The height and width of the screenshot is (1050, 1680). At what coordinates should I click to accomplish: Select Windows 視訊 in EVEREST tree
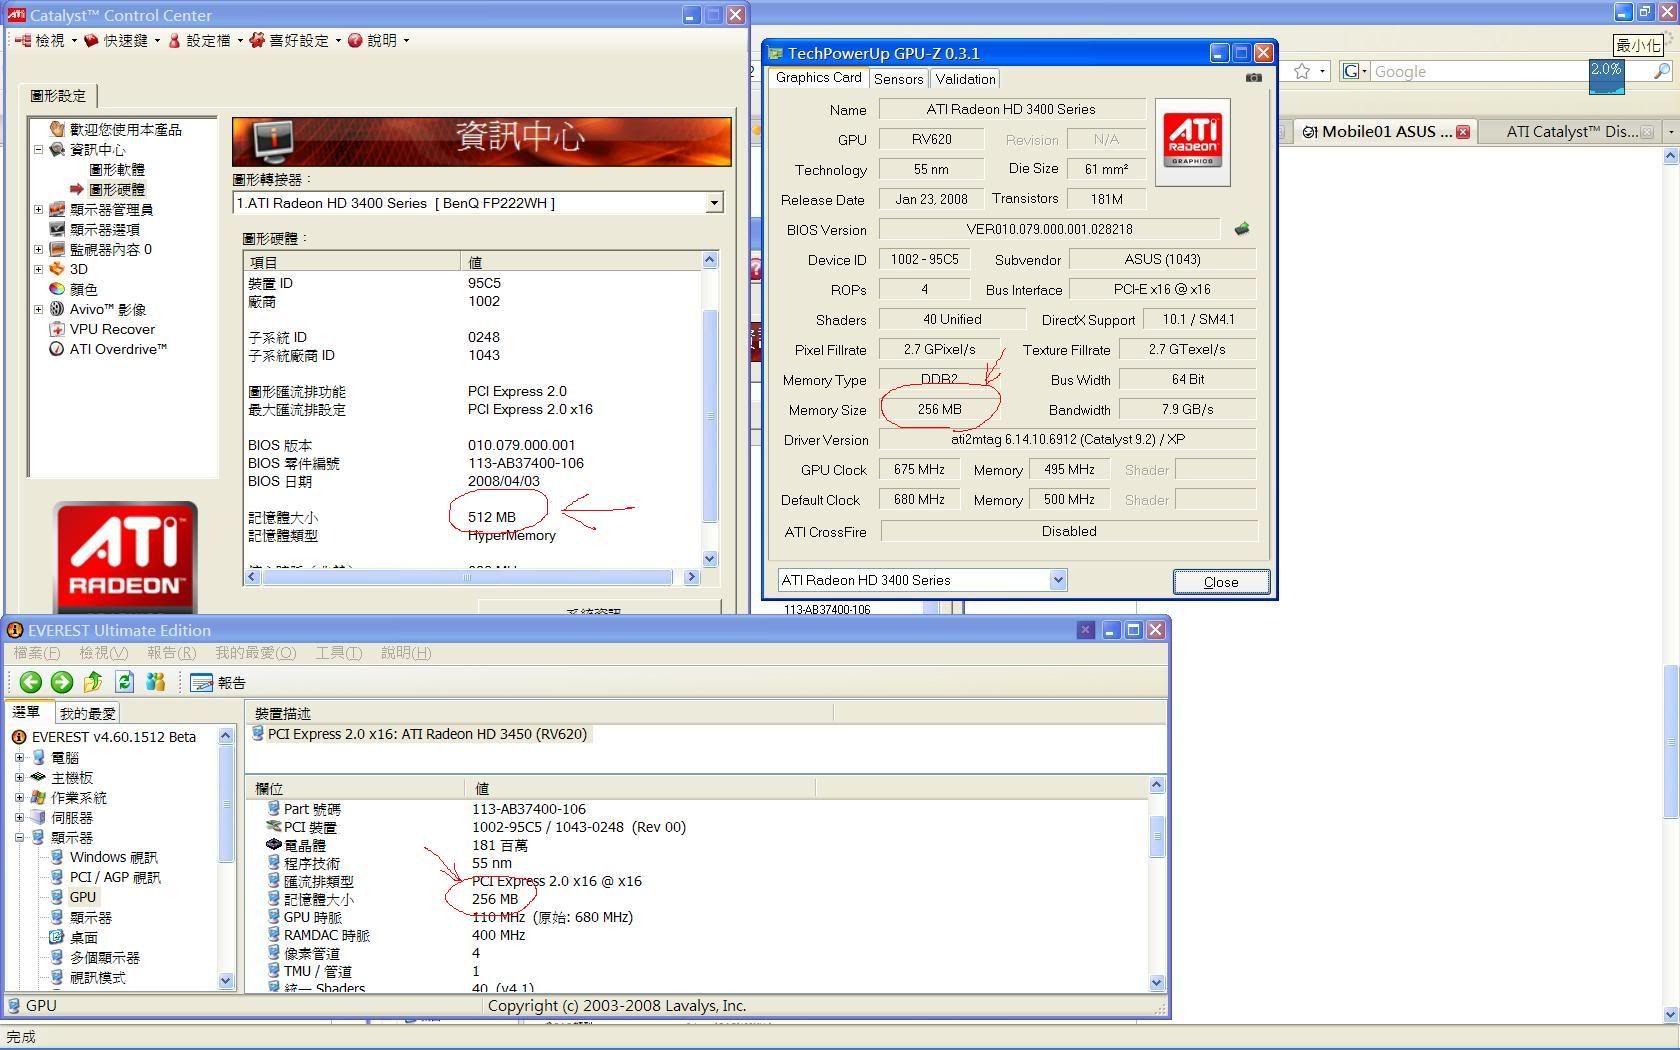coord(113,857)
